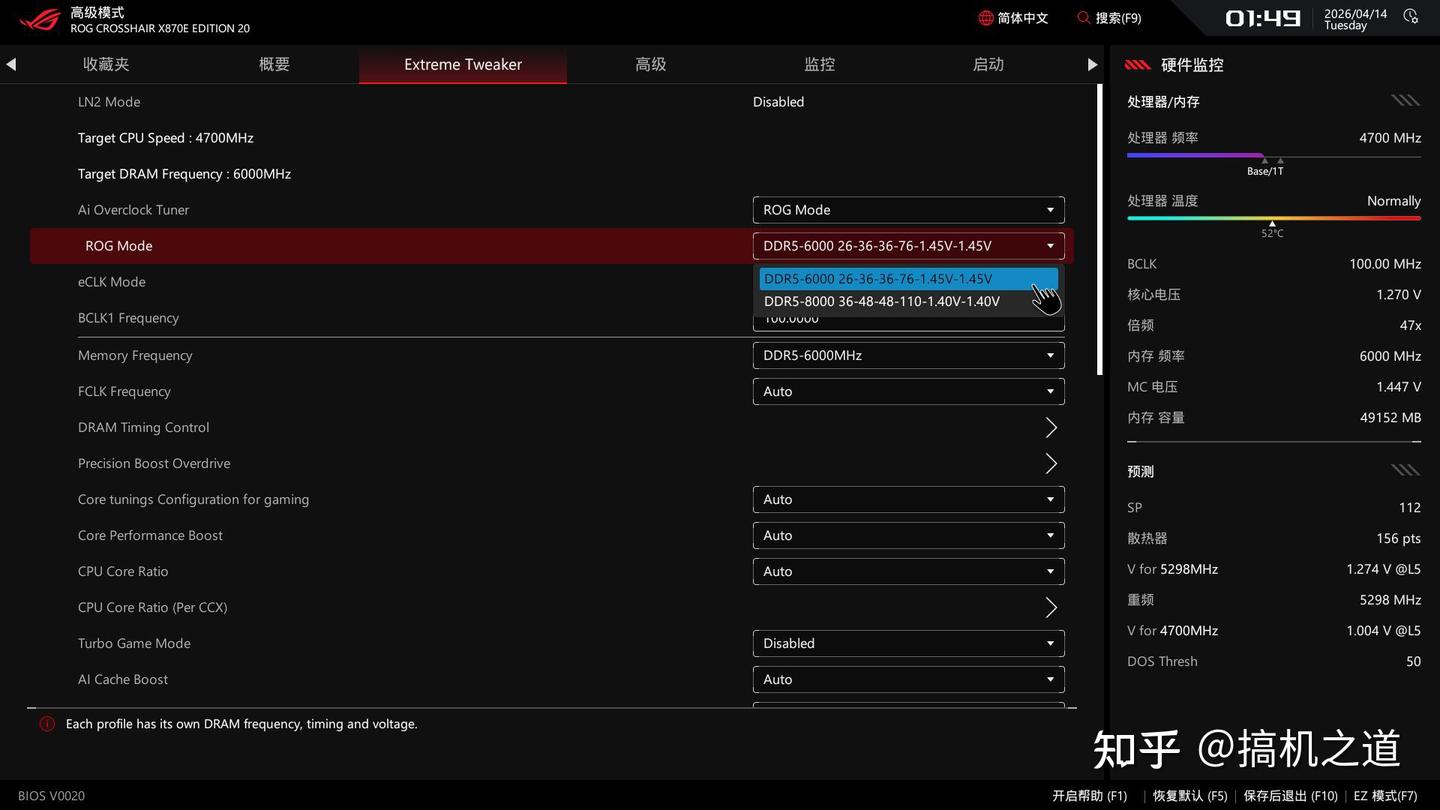Click the MC 电压 1.447 V reading

(x=1274, y=387)
